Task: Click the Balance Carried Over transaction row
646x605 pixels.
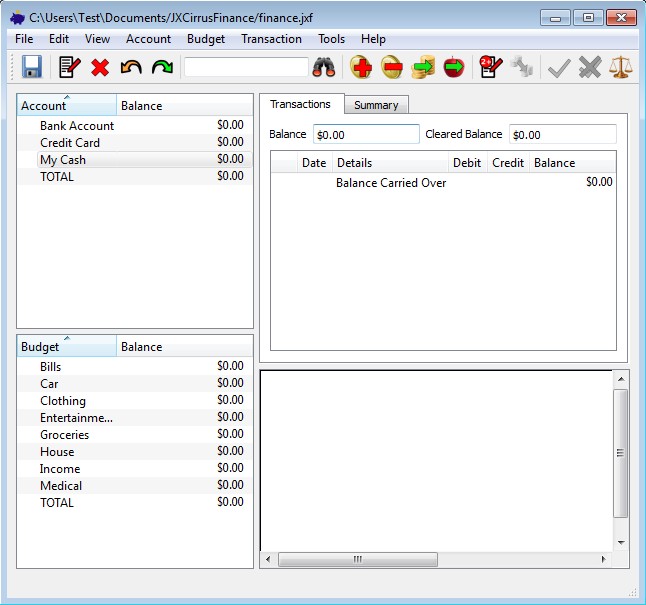Action: coord(391,183)
